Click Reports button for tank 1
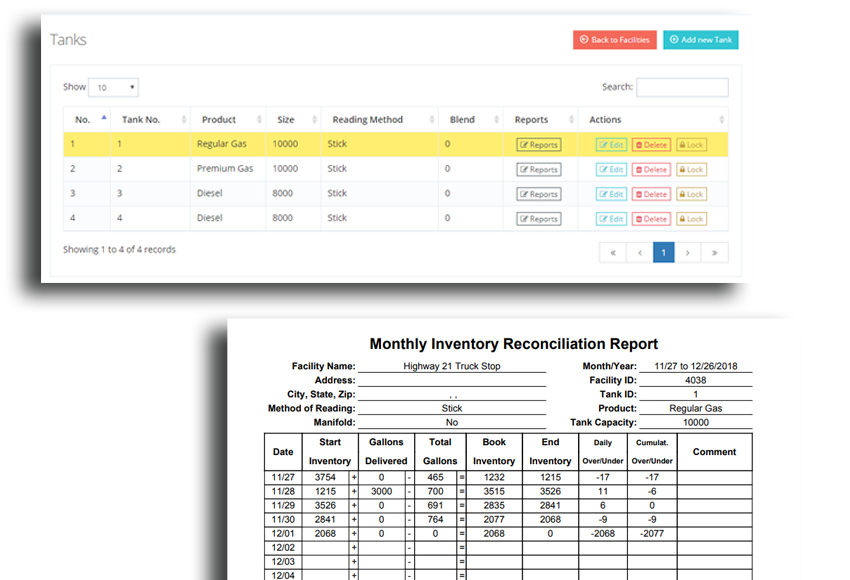 pyautogui.click(x=539, y=145)
